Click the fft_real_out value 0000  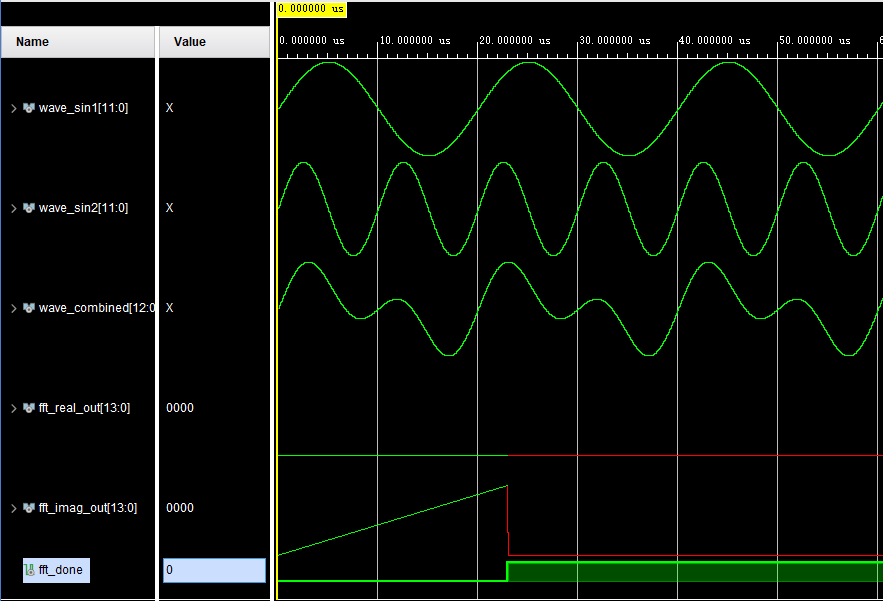[x=180, y=408]
